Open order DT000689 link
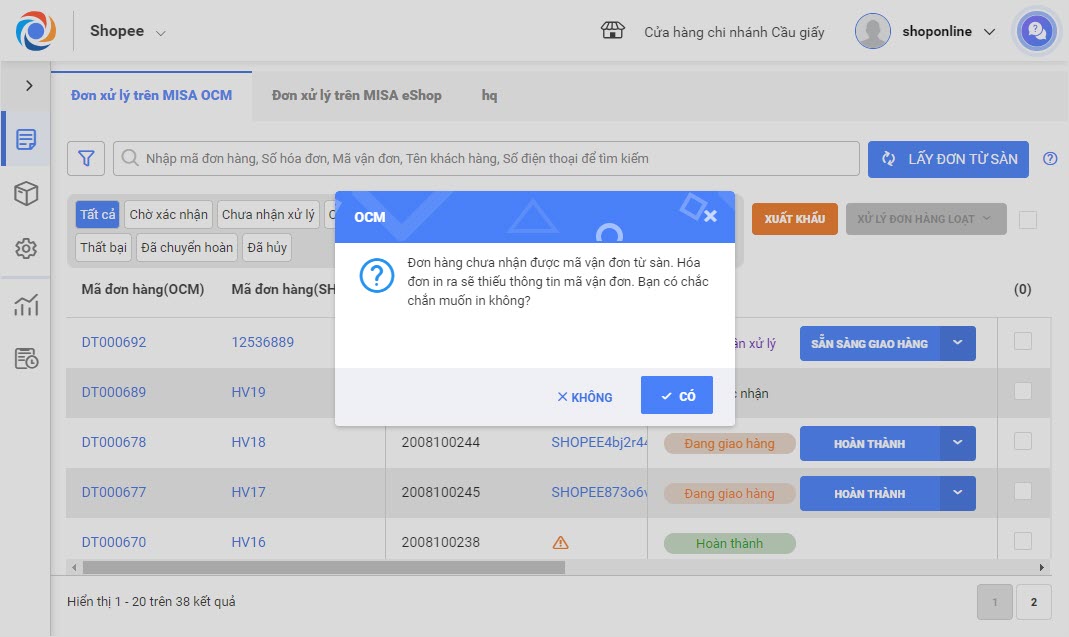1069x637 pixels. 114,392
